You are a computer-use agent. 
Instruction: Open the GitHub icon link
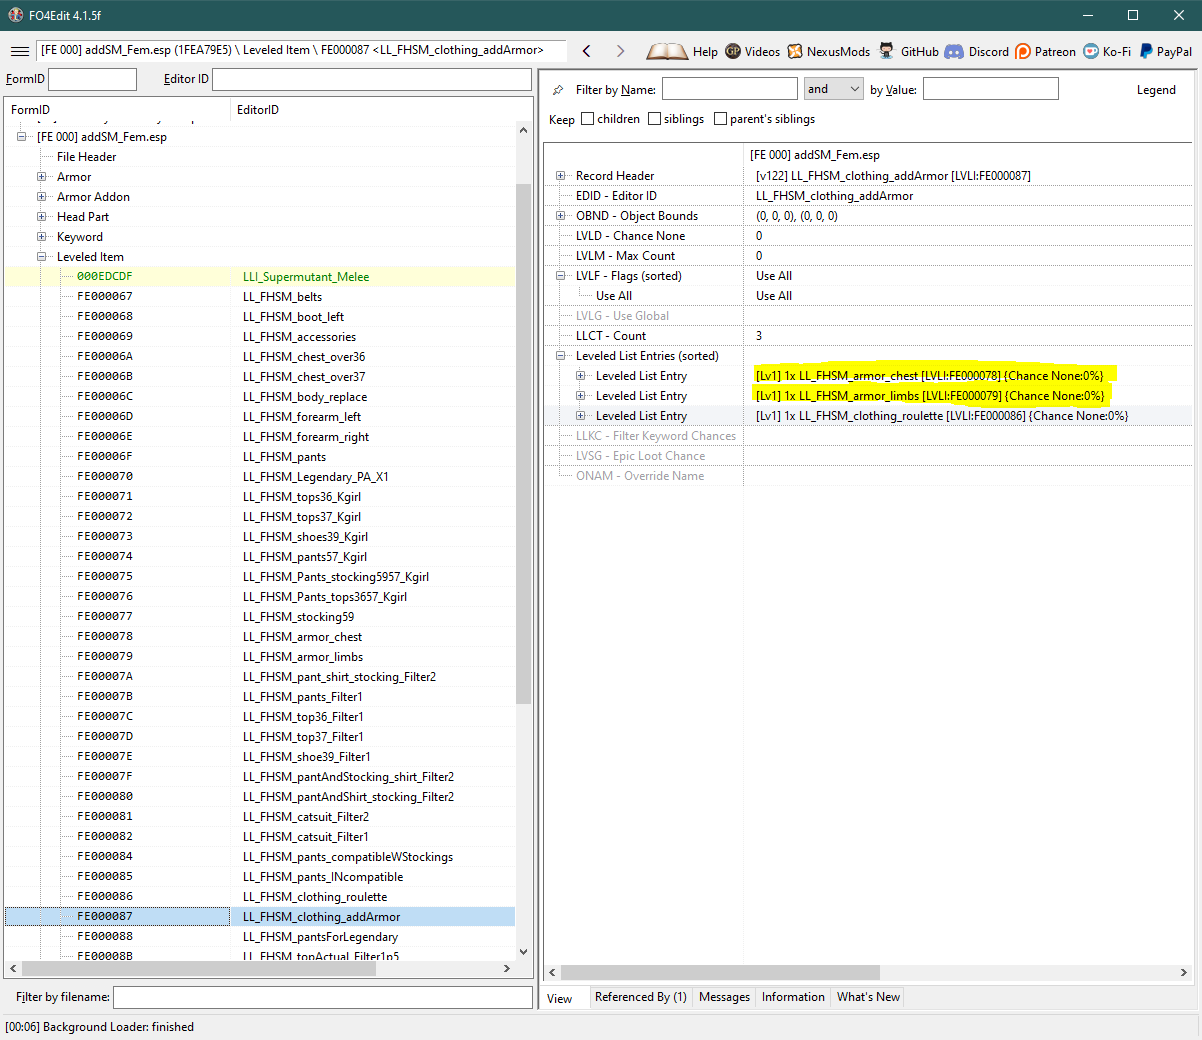click(x=887, y=51)
